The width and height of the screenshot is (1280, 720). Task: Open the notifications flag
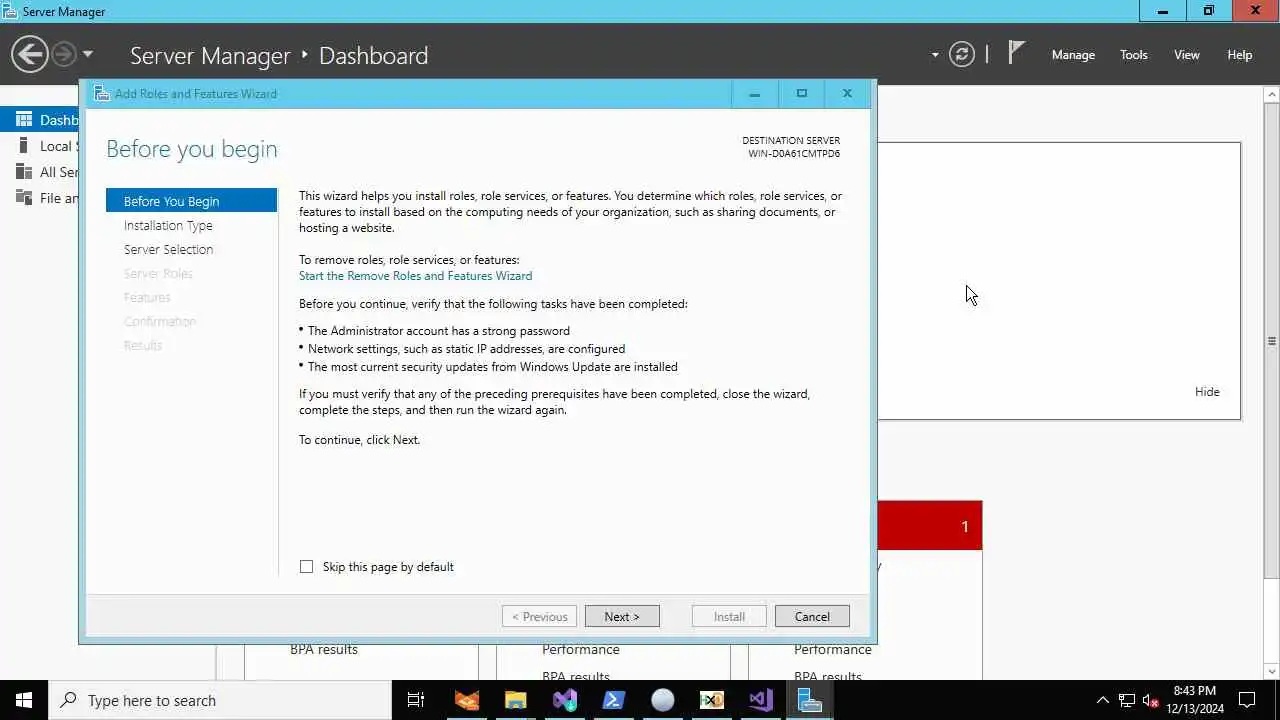tap(1016, 53)
